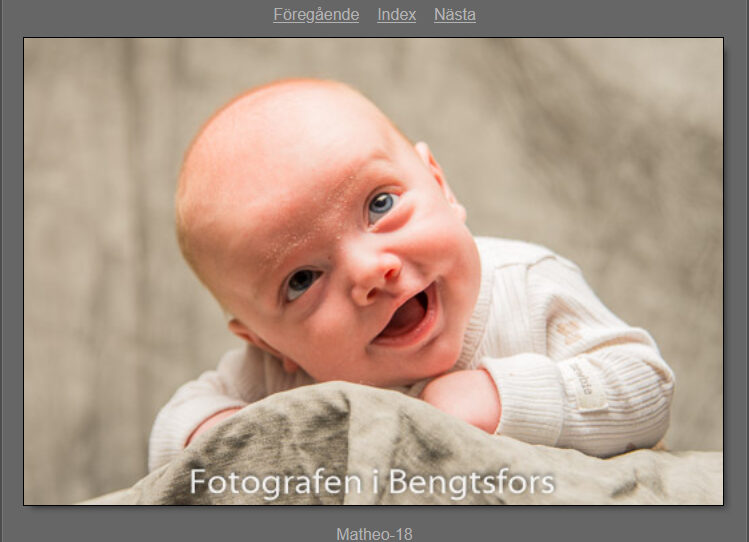Open the Index link
Screen dimensions: 749x542
click(x=396, y=15)
